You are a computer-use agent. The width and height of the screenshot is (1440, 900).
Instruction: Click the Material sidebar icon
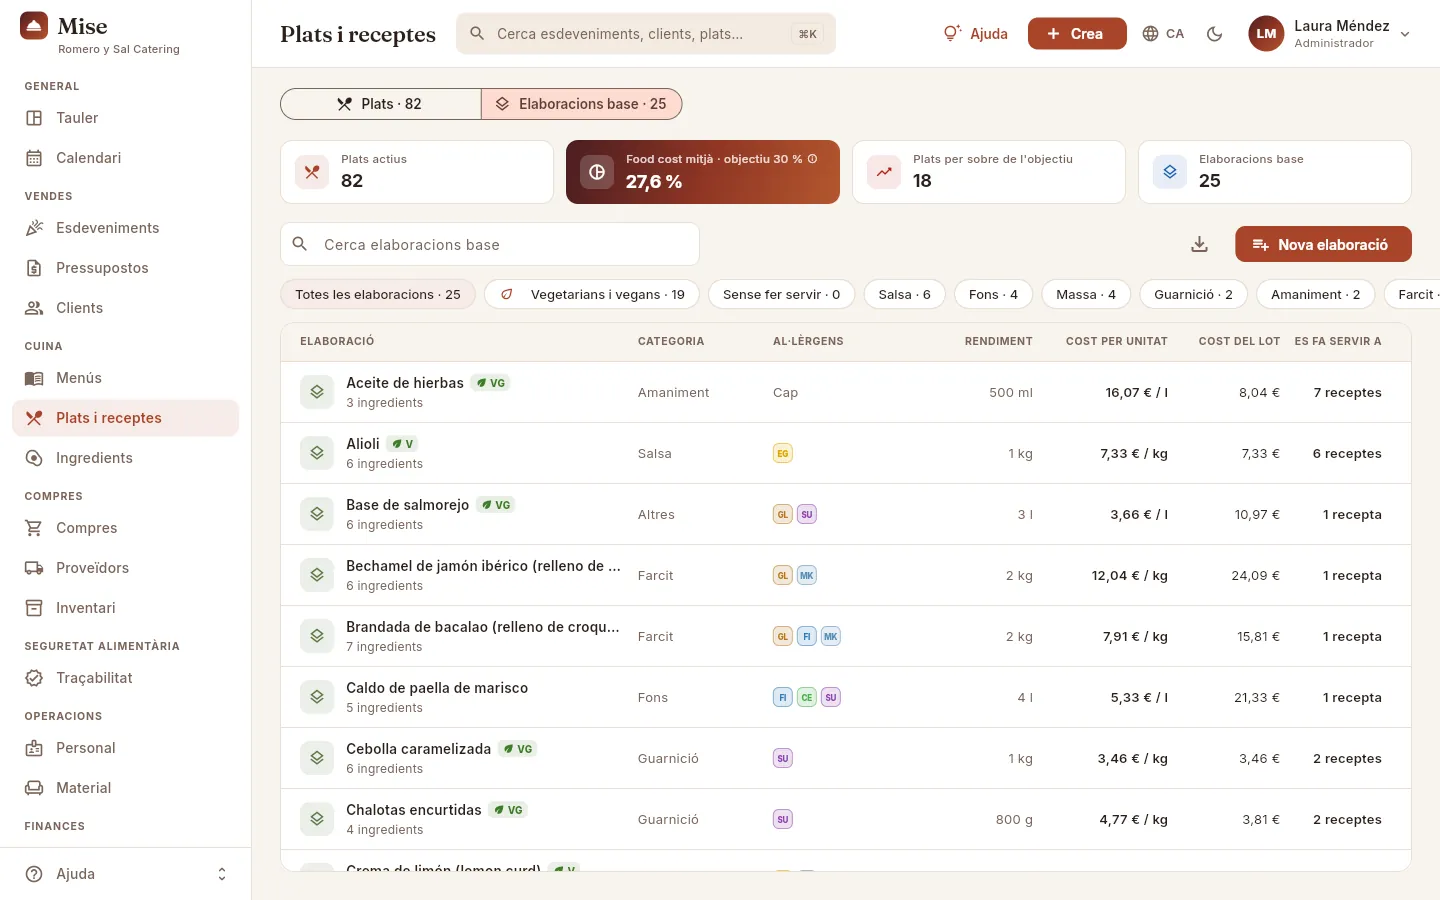tap(34, 788)
